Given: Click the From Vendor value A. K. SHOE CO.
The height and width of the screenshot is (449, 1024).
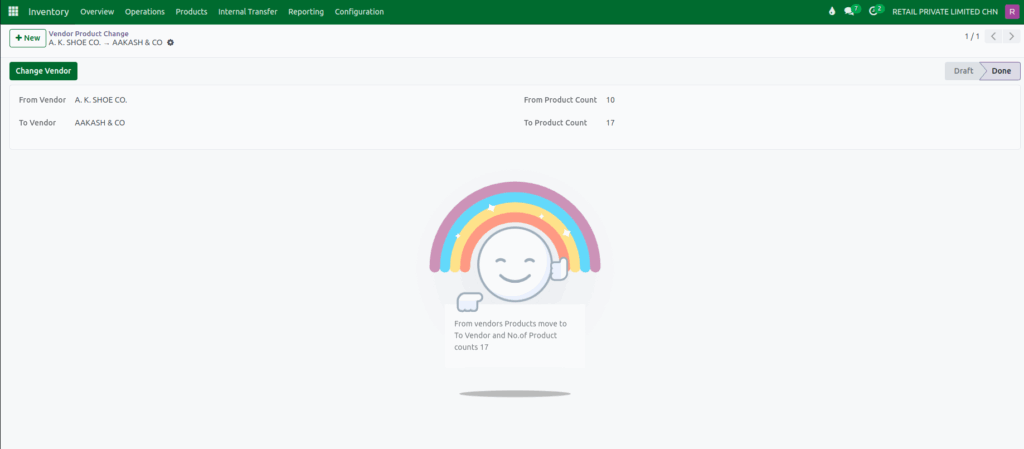Looking at the screenshot, I should [101, 100].
